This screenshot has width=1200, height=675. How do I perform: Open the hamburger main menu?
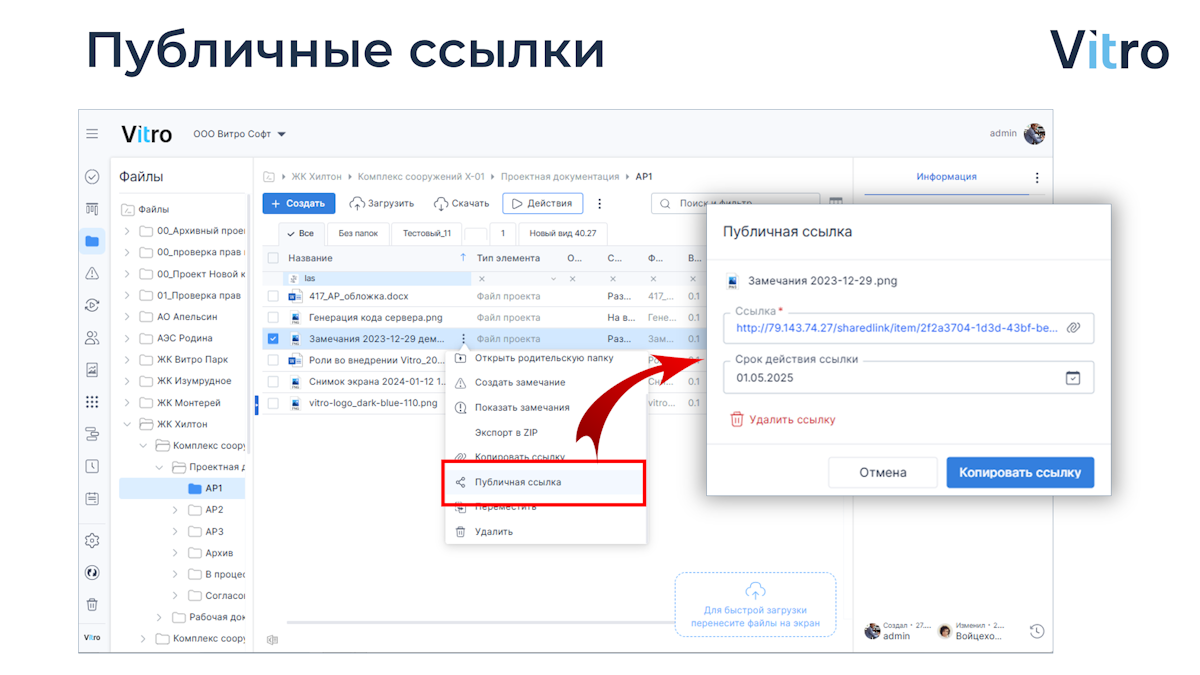[92, 134]
